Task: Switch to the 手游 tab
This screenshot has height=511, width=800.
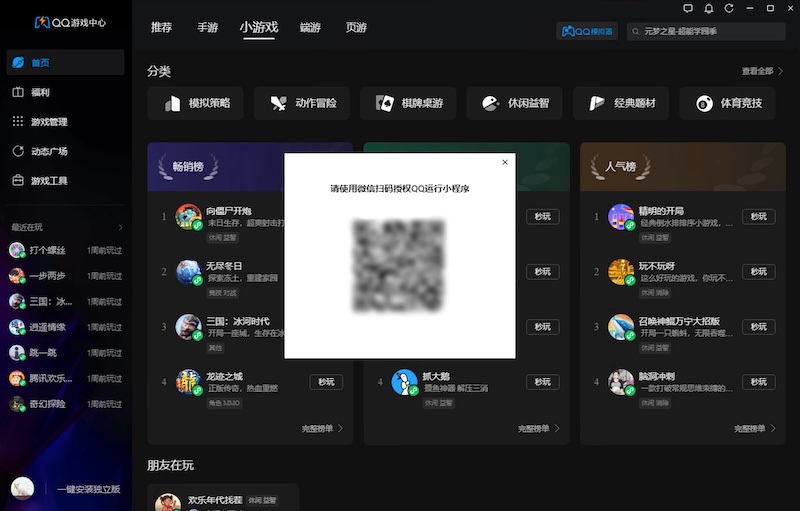Action: tap(207, 27)
